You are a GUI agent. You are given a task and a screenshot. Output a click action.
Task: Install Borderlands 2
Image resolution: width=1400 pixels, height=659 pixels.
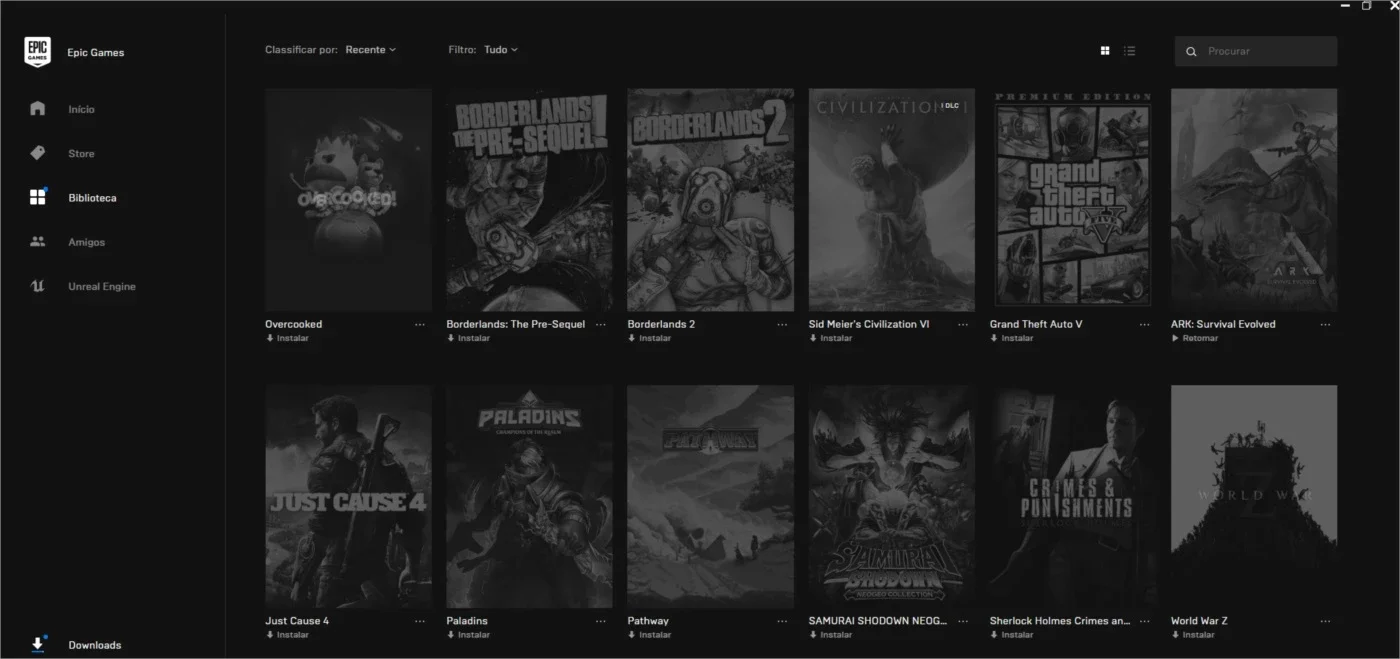pos(649,338)
